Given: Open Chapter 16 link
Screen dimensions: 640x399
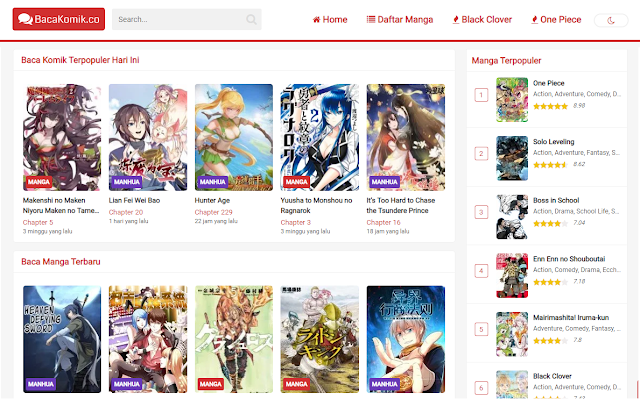Looking at the screenshot, I should tap(383, 222).
